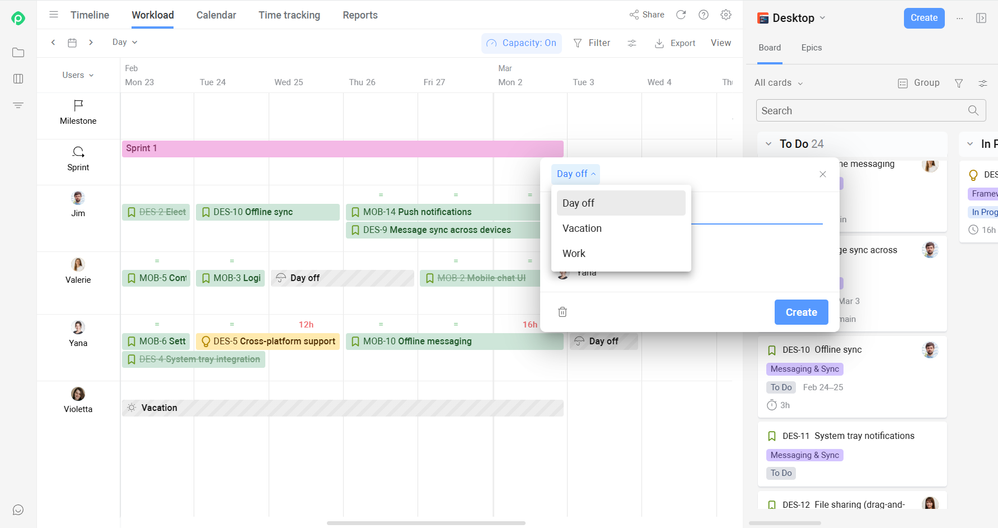Viewport: 998px width, 528px height.
Task: Click the trash delete icon in dialog
Action: coord(563,312)
